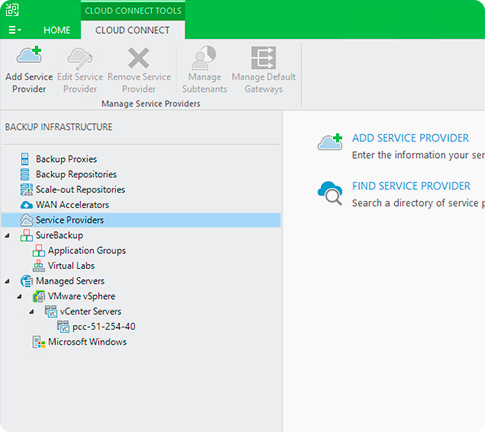
Task: Open the Manage Subtenants tool
Action: tap(204, 70)
